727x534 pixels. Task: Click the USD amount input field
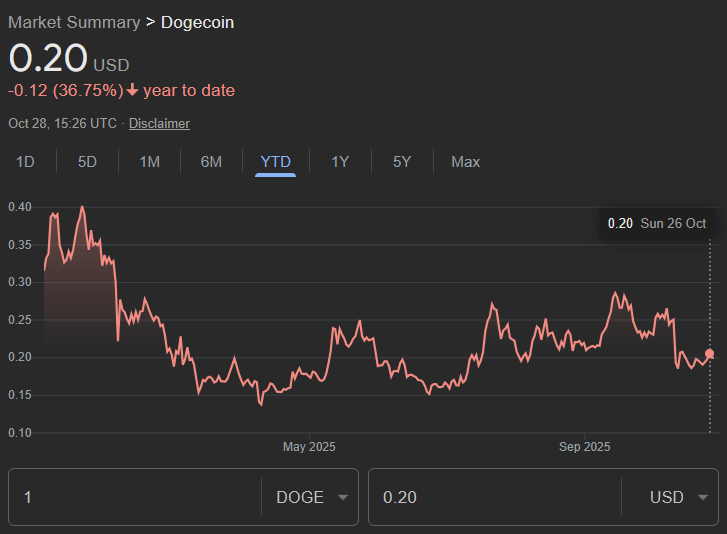(495, 497)
